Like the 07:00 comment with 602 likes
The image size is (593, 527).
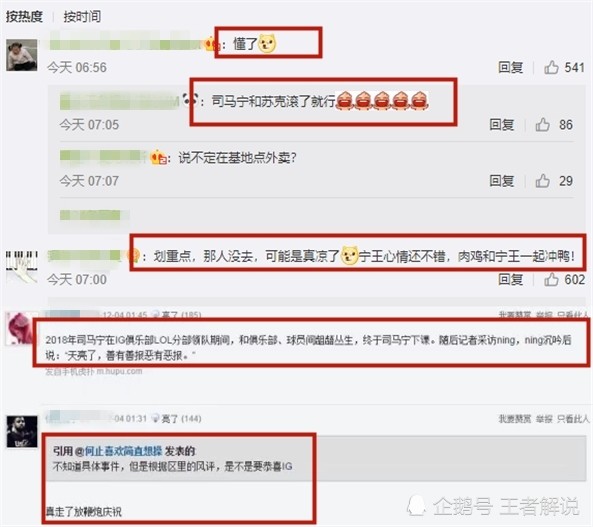click(x=551, y=280)
